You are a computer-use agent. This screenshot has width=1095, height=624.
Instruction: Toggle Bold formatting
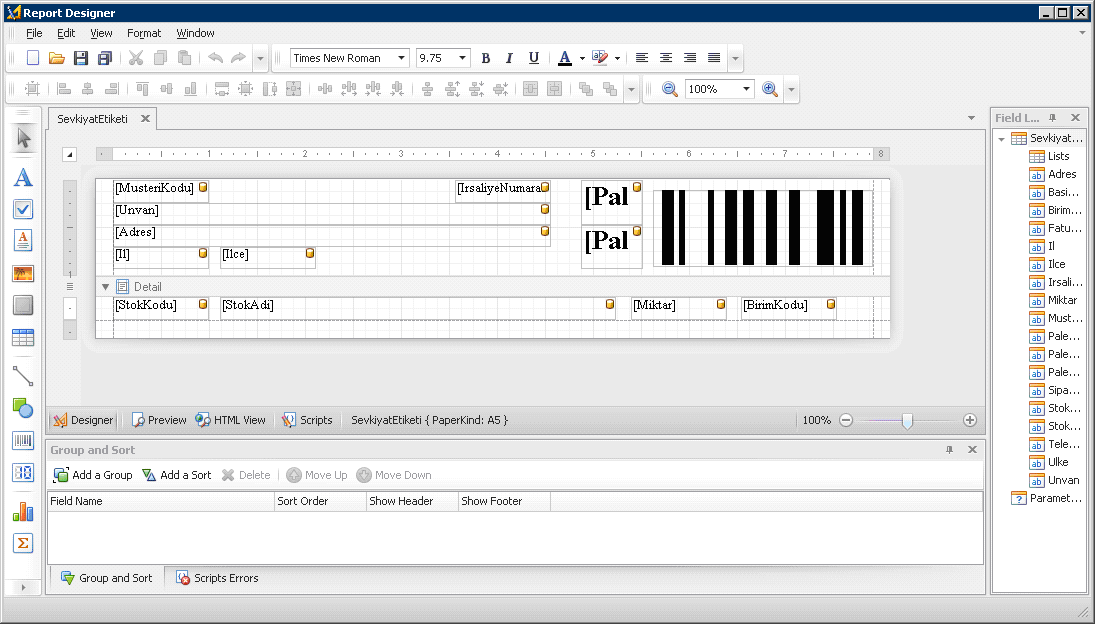click(485, 58)
